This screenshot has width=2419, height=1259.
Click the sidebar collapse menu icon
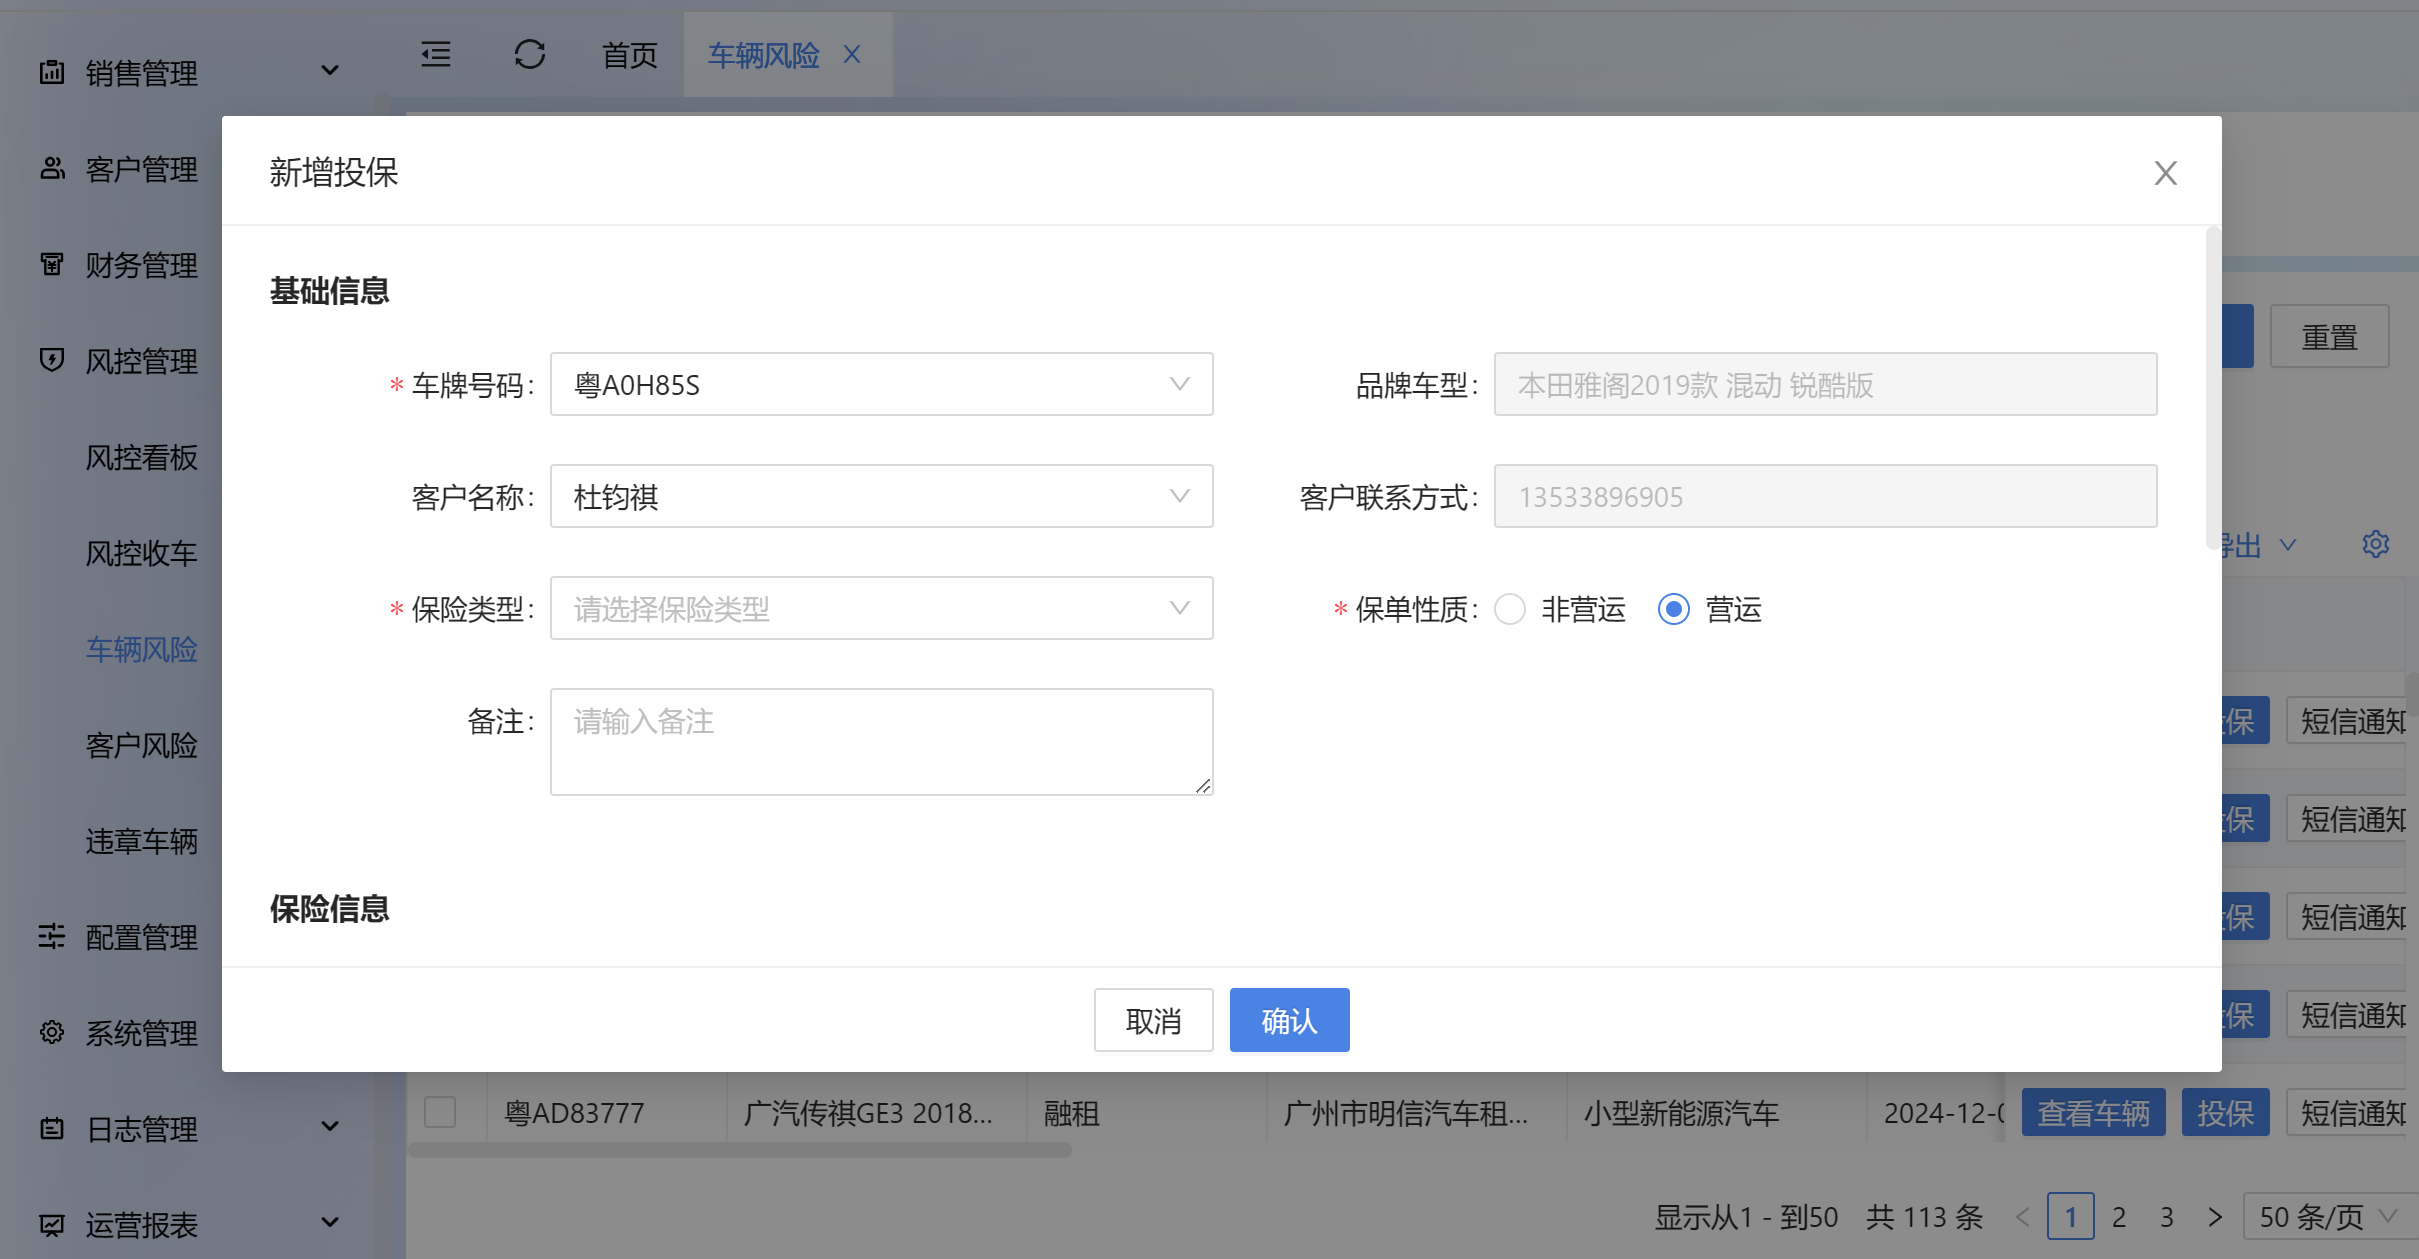[436, 55]
